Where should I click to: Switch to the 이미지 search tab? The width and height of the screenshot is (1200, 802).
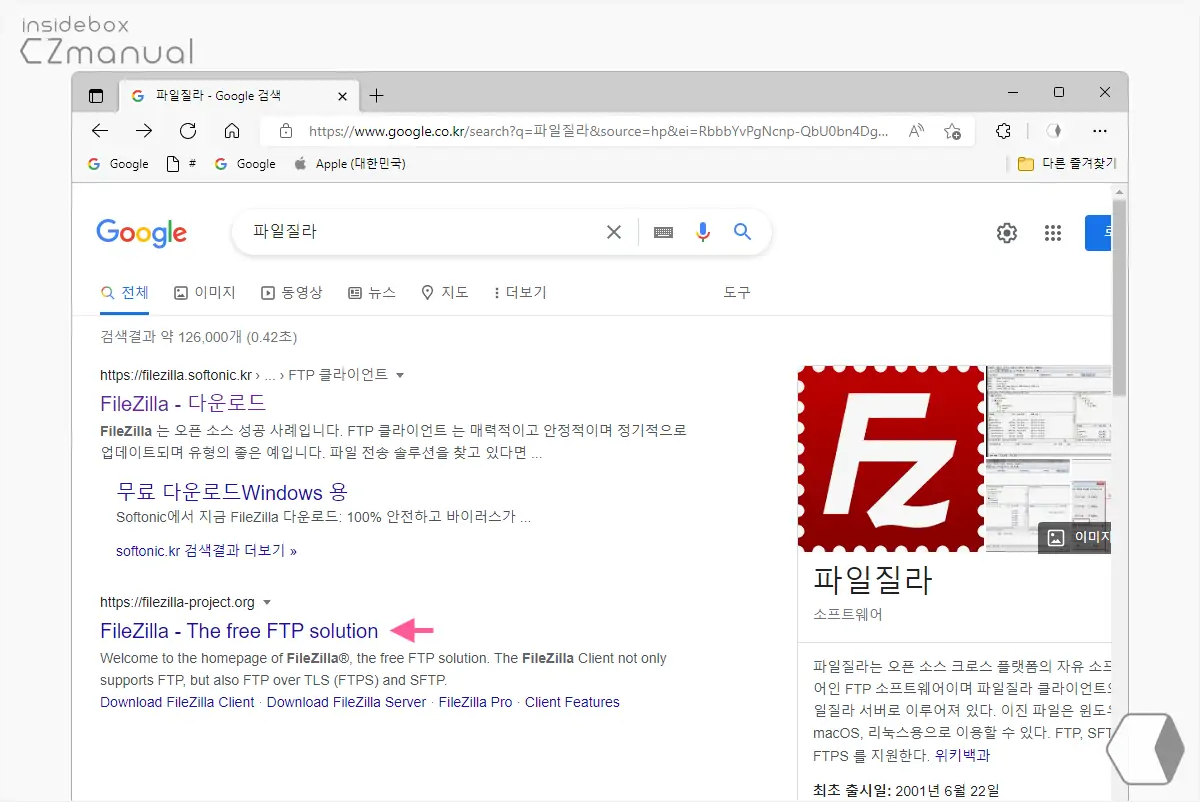coord(204,292)
